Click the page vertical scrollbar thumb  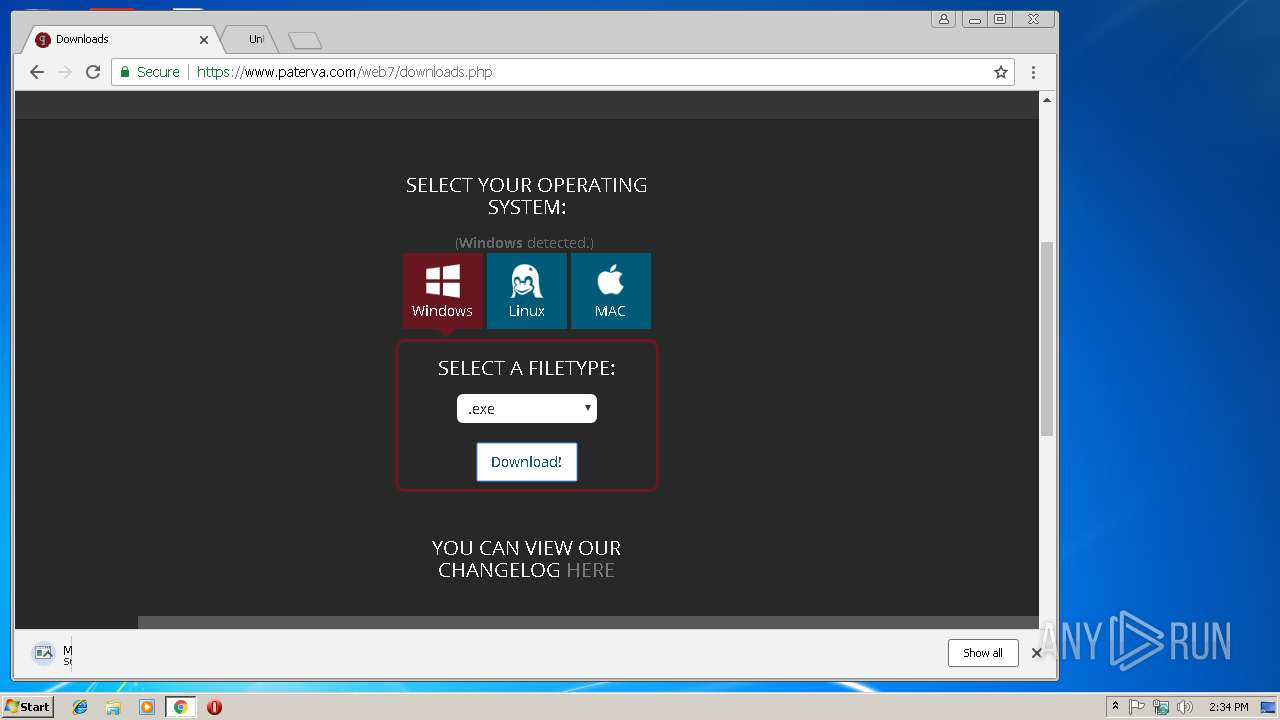pyautogui.click(x=1047, y=338)
